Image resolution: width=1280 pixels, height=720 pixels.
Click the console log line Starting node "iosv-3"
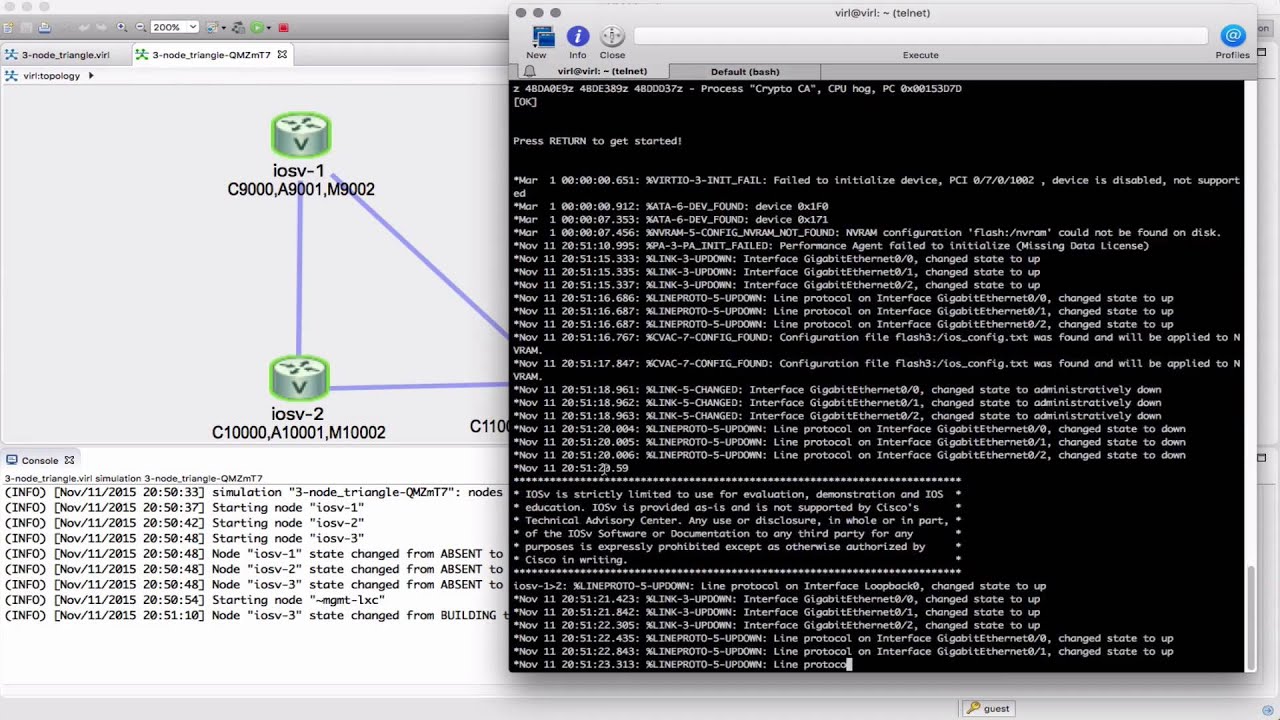click(x=184, y=538)
